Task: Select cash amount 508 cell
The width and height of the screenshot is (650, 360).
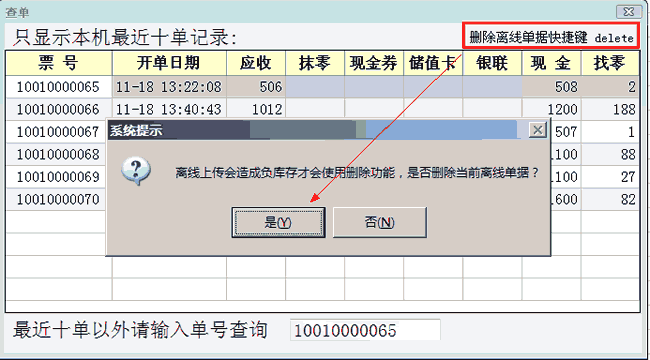Action: coord(551,87)
